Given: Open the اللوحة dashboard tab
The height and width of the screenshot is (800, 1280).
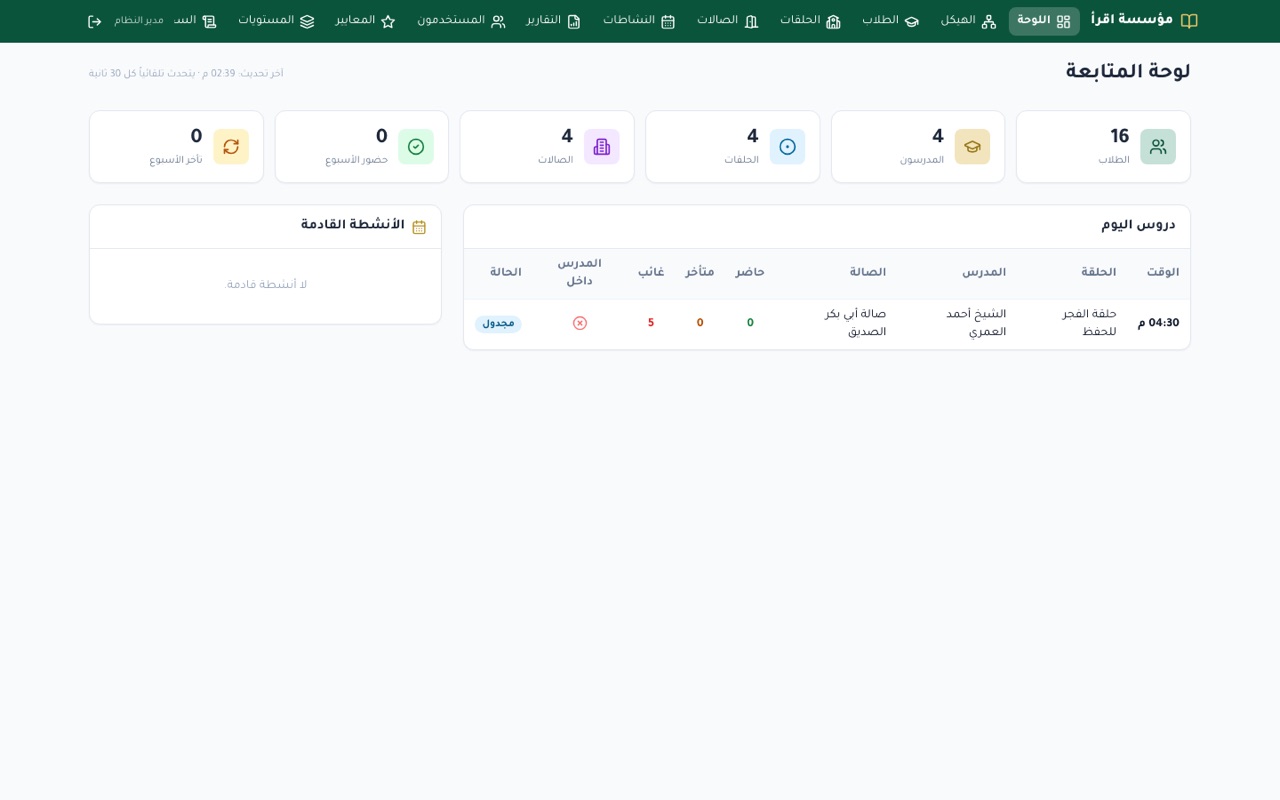Looking at the screenshot, I should (1044, 21).
